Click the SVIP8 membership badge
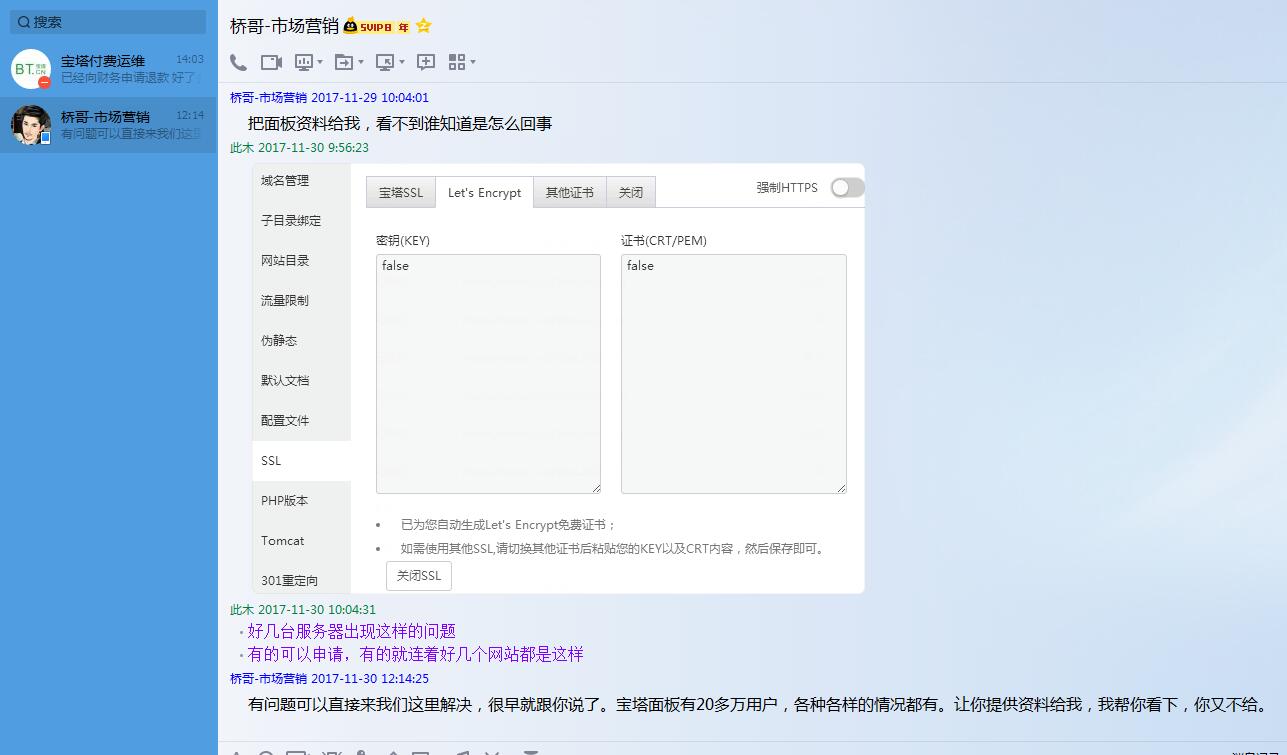This screenshot has width=1287, height=755. (376, 27)
